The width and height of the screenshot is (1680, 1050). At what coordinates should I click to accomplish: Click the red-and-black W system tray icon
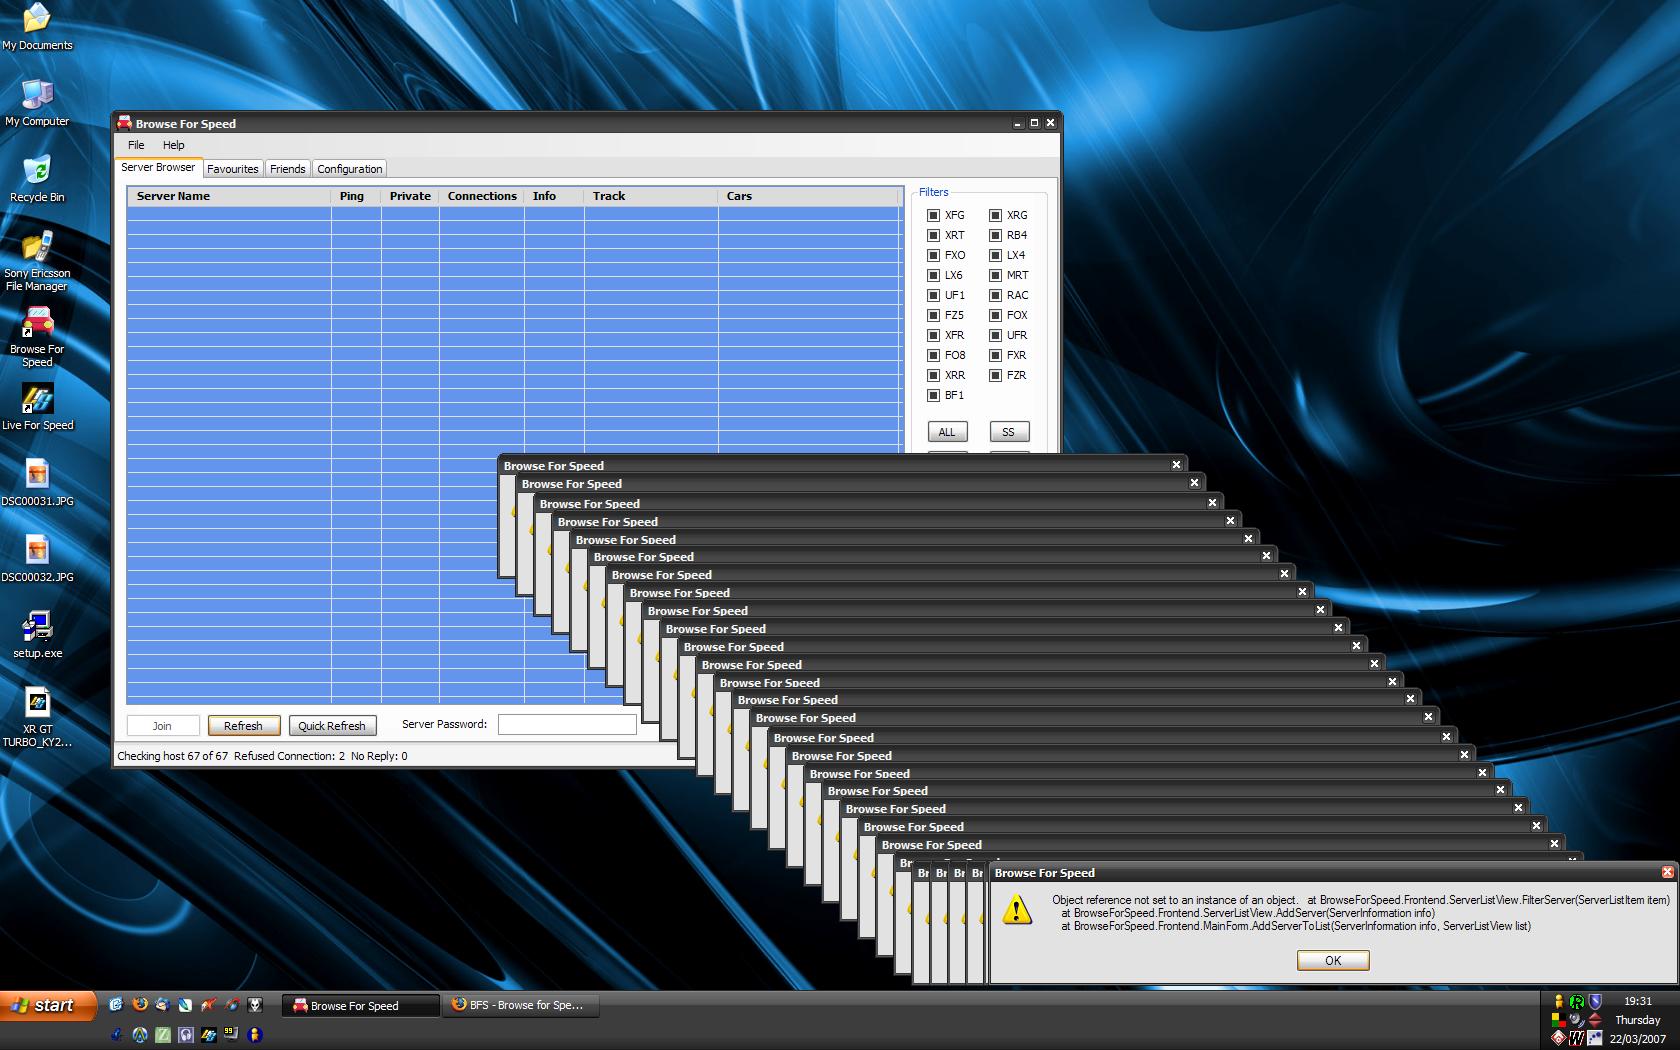click(x=1576, y=1038)
